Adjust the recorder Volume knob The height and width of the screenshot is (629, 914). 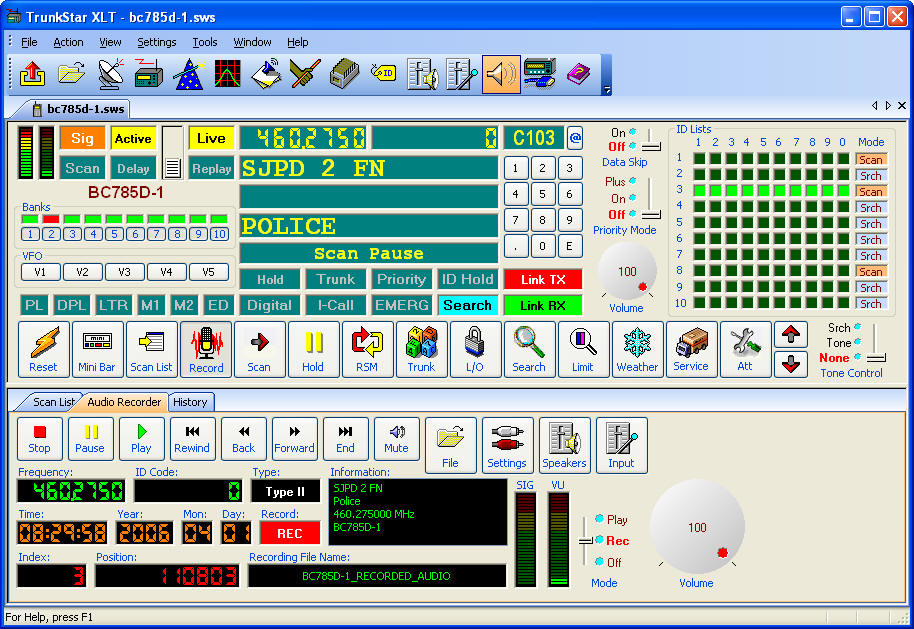point(697,528)
